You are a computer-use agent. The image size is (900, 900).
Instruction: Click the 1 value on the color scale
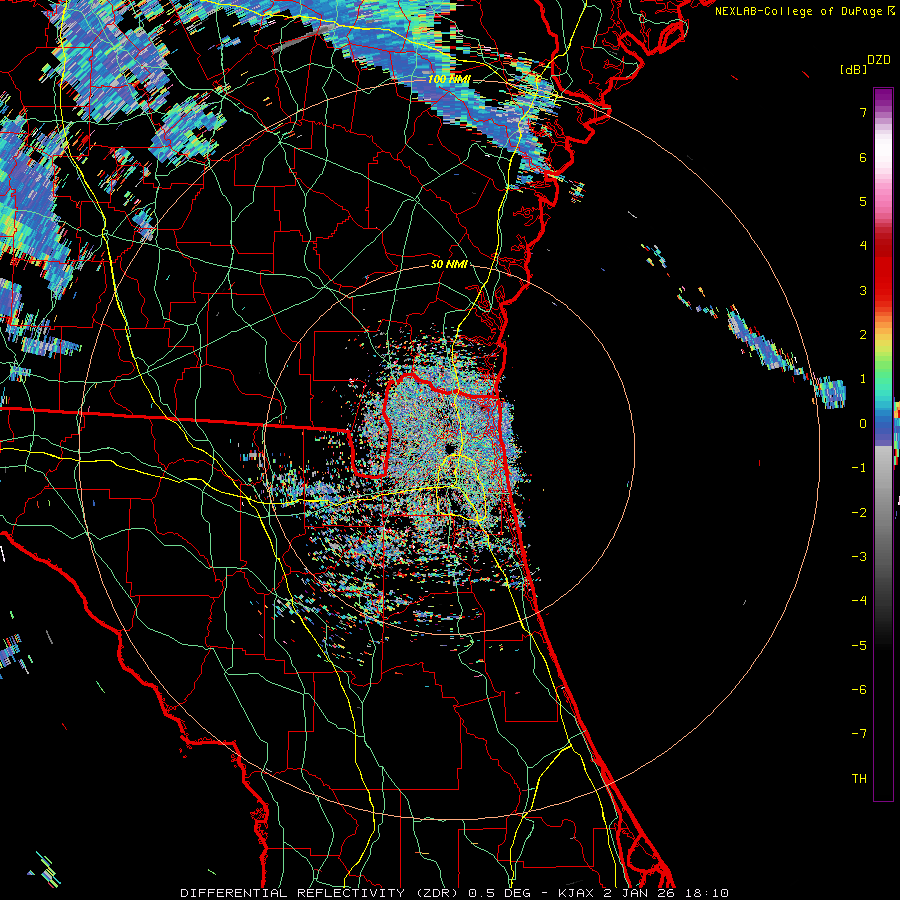tap(863, 379)
